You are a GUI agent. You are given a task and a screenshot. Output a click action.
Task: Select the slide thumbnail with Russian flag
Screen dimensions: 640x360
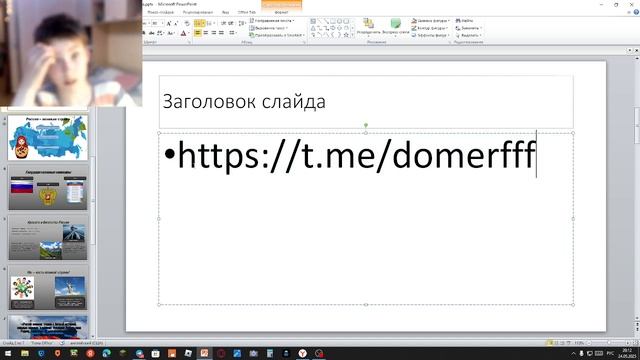click(48, 187)
